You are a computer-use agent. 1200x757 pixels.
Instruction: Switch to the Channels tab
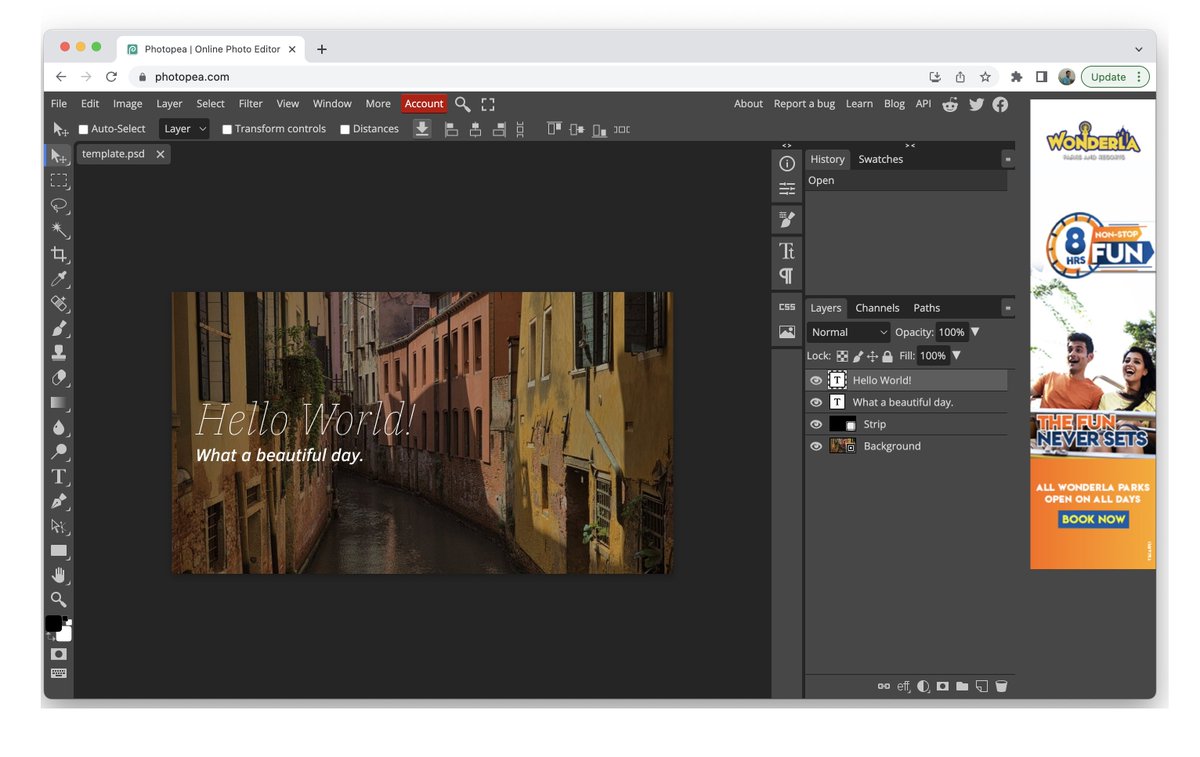(877, 308)
